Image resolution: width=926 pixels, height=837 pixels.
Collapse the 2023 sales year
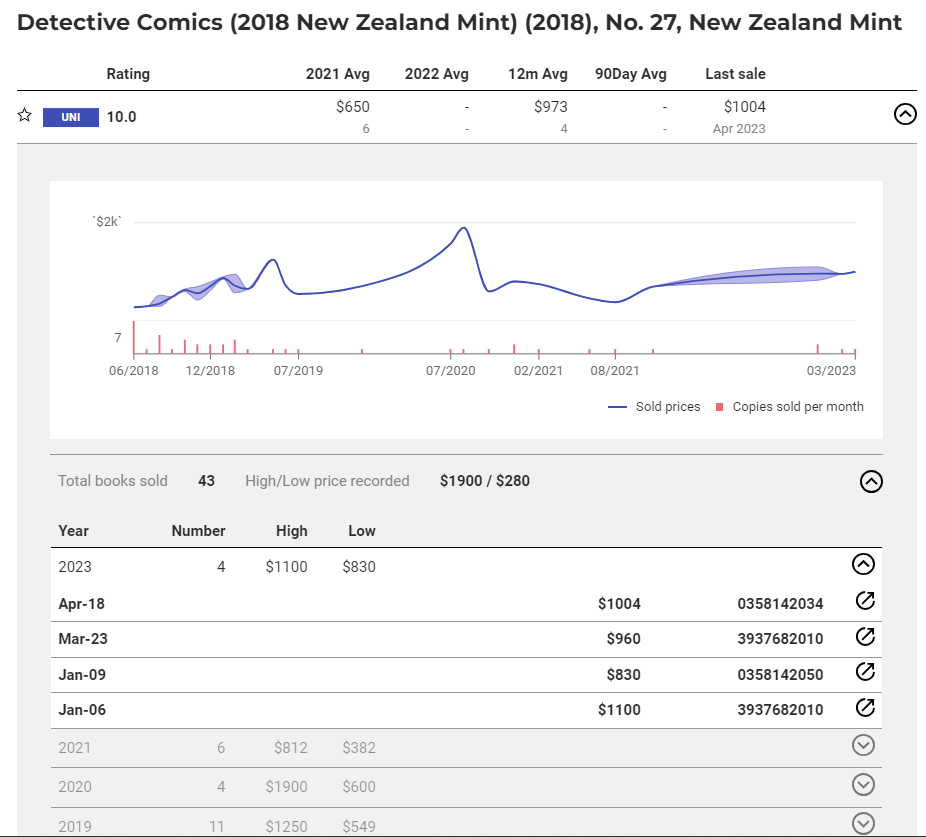863,564
